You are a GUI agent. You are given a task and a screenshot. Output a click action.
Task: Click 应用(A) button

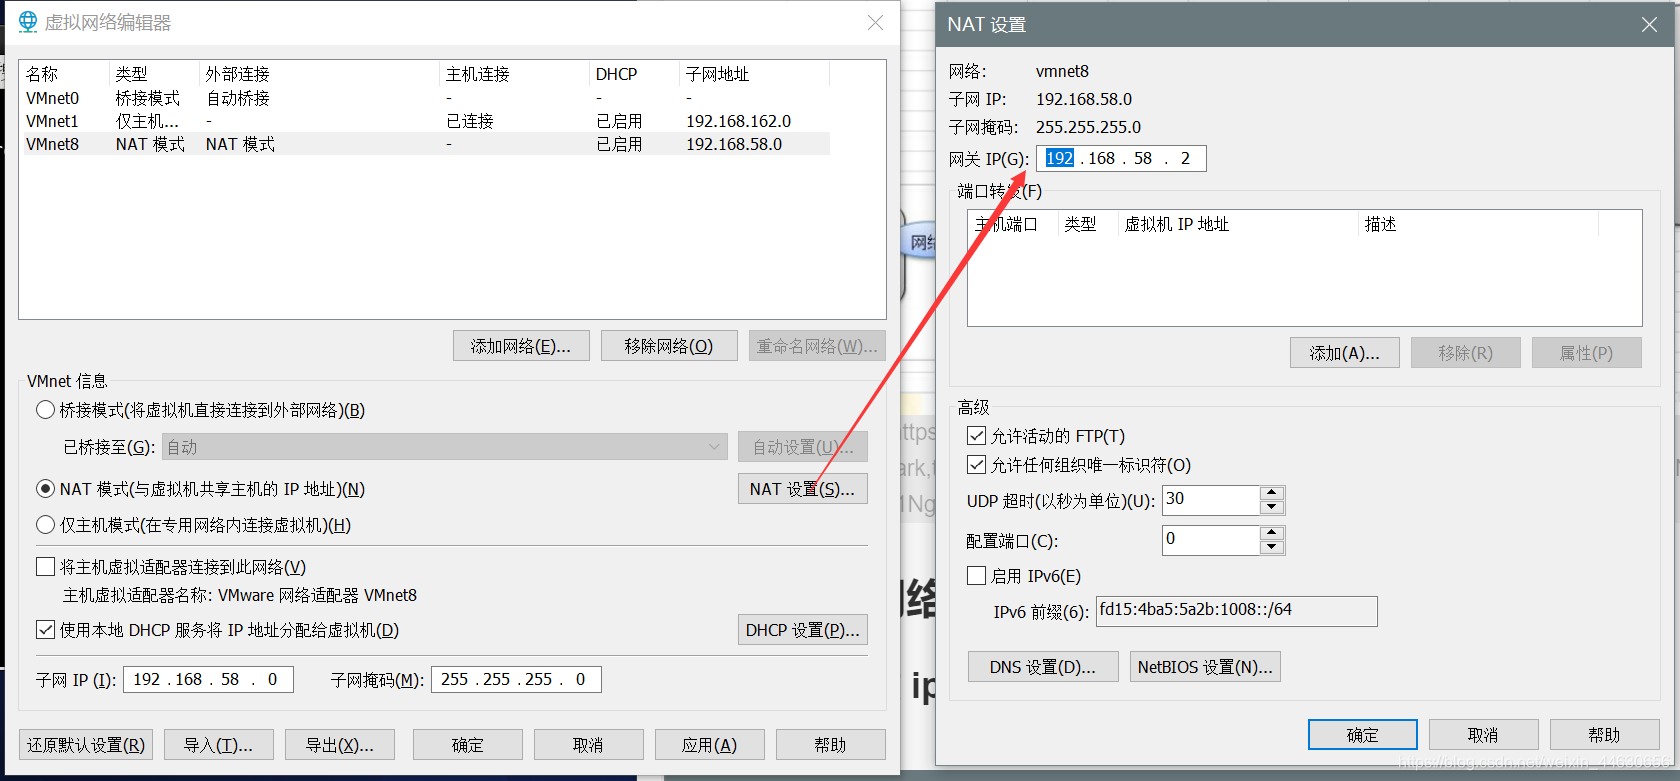(x=710, y=745)
